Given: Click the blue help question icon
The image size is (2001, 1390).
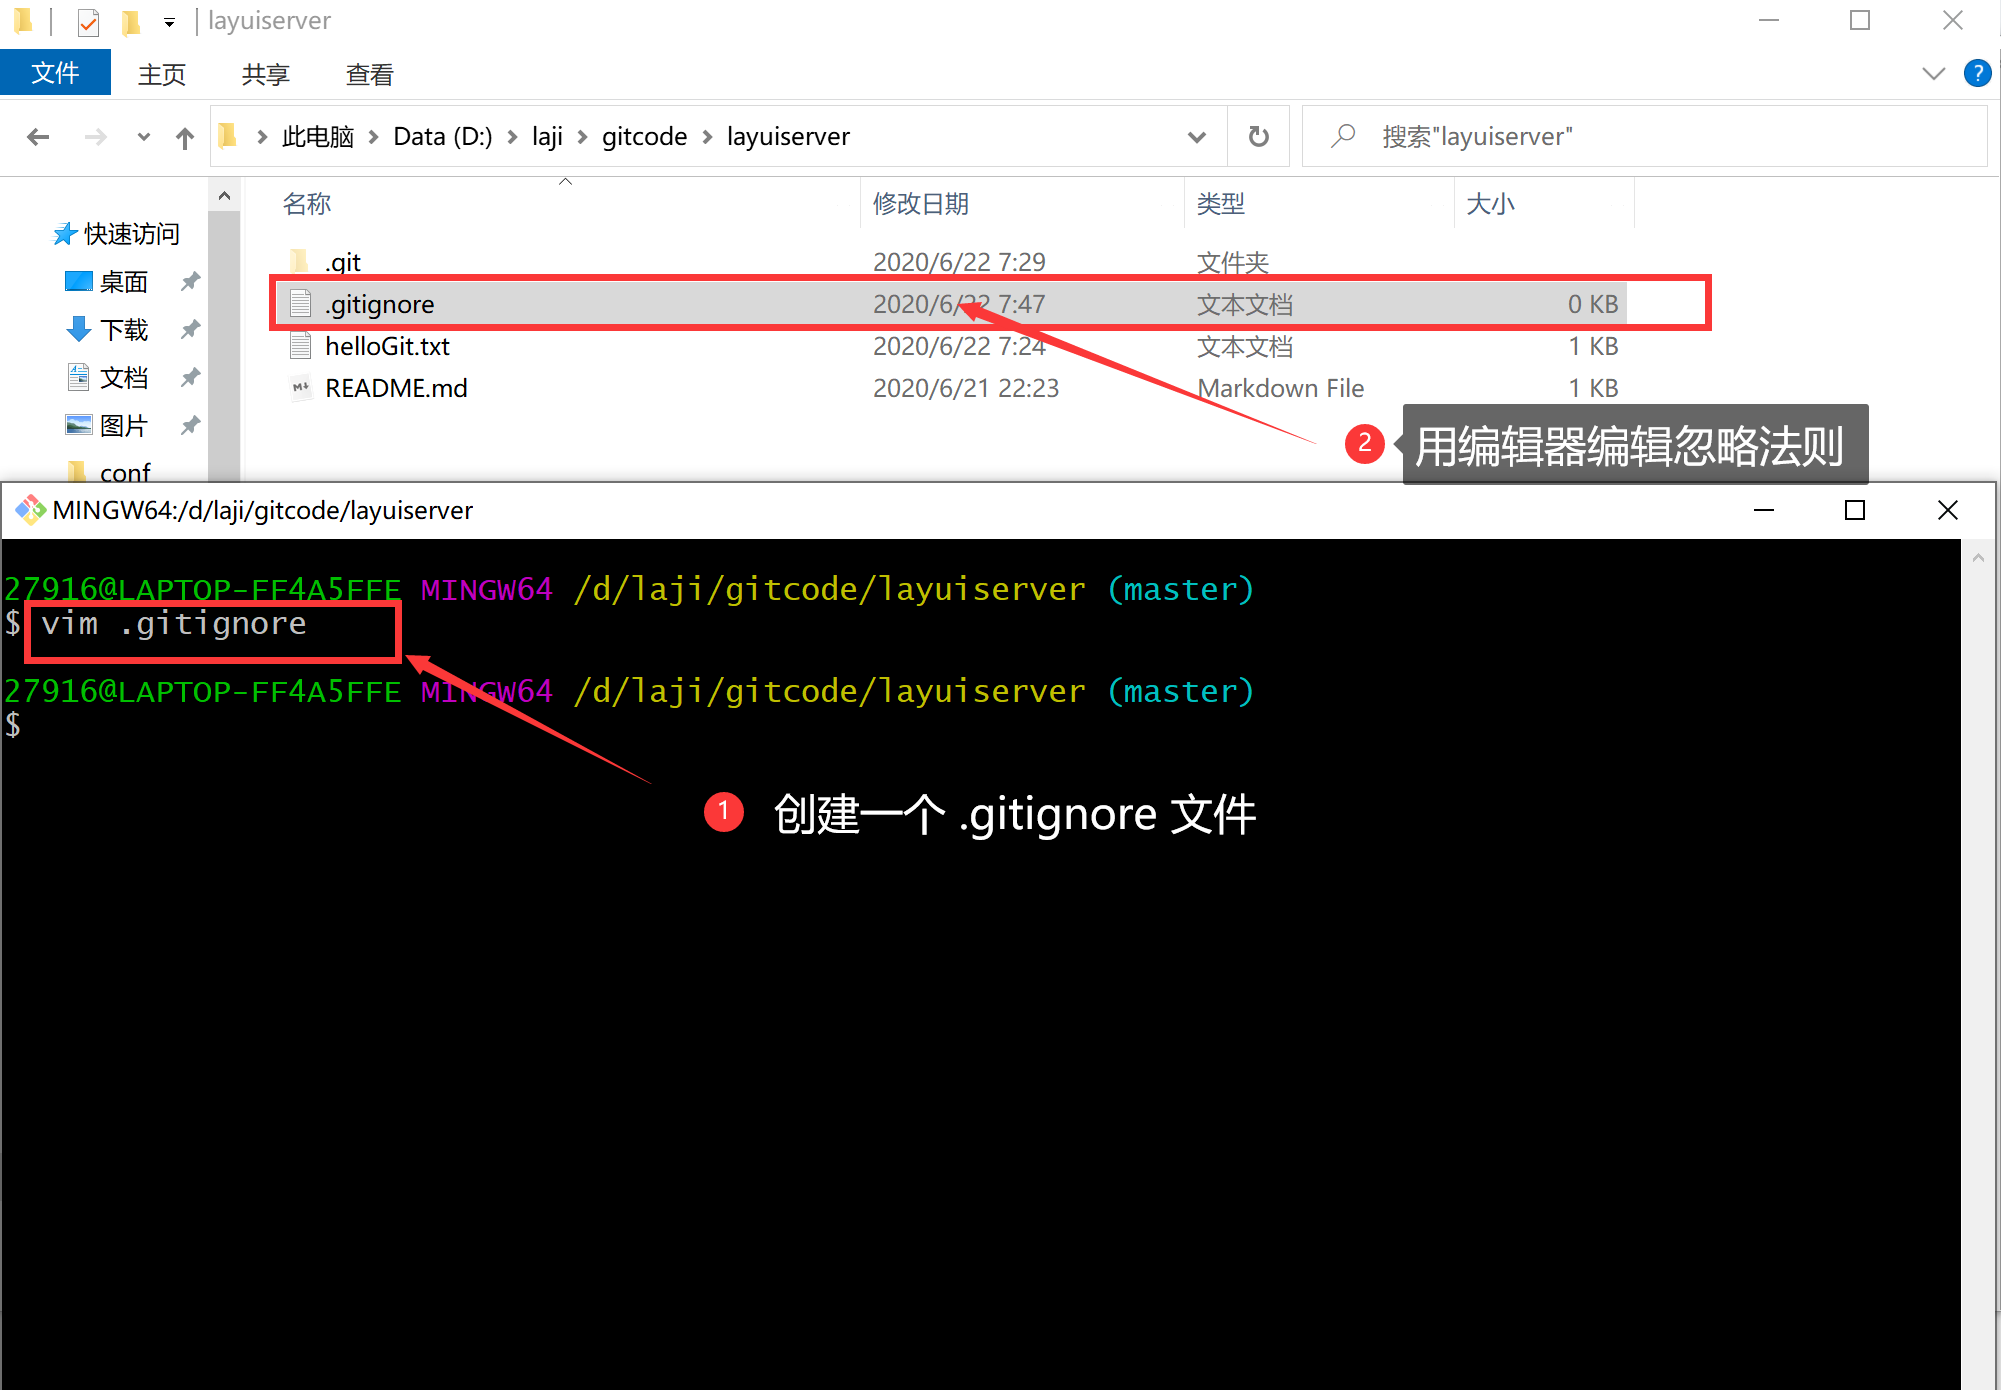Looking at the screenshot, I should coord(1976,73).
